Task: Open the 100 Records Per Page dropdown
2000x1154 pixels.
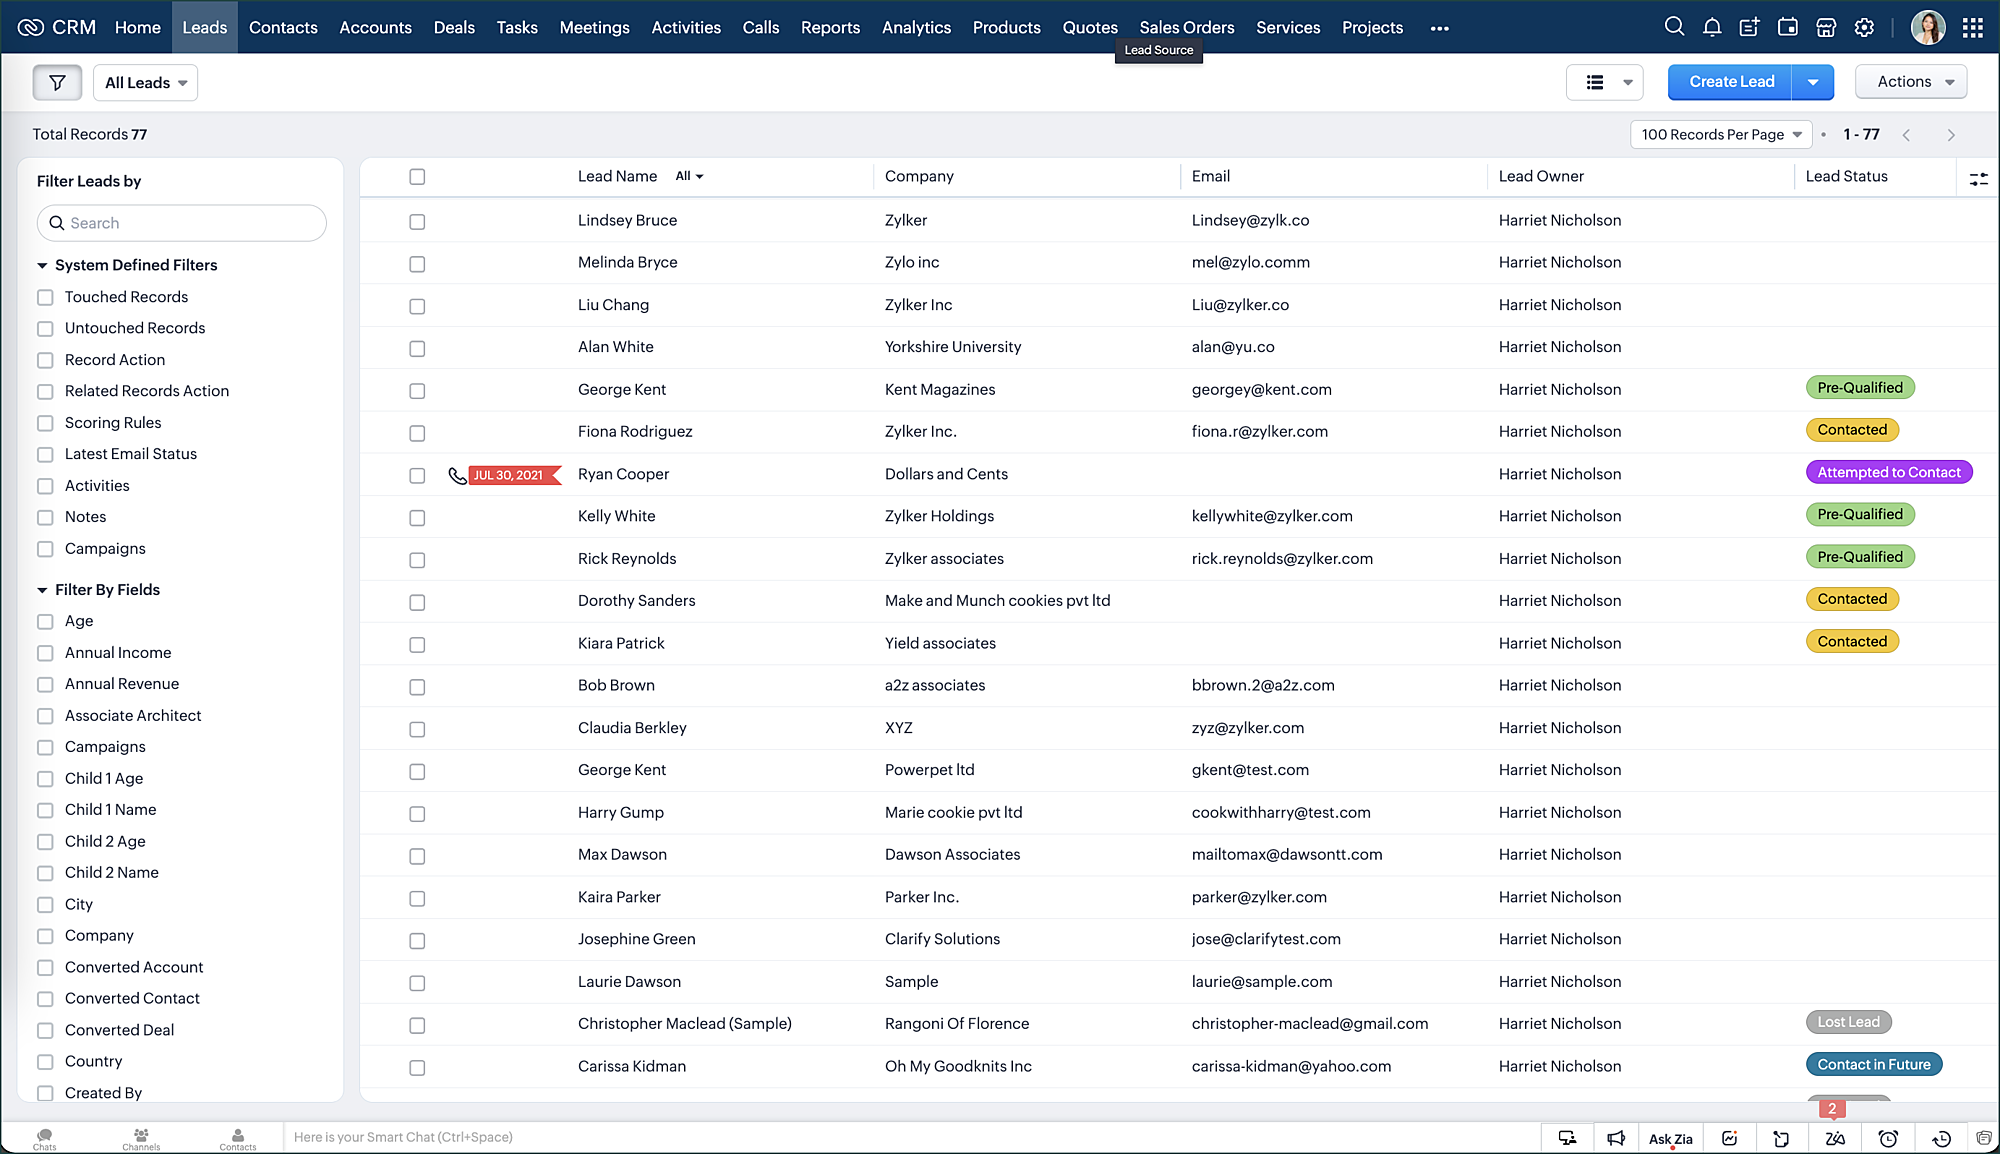Action: [x=1721, y=135]
